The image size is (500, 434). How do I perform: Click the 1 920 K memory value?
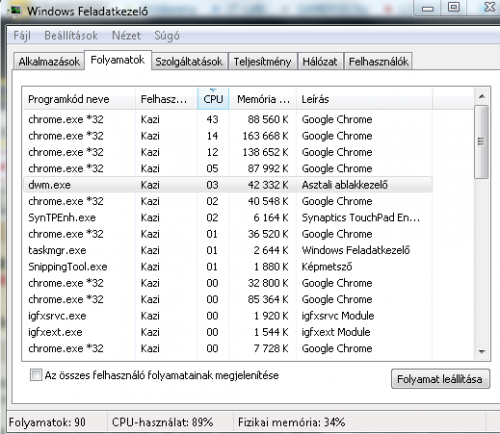271,315
